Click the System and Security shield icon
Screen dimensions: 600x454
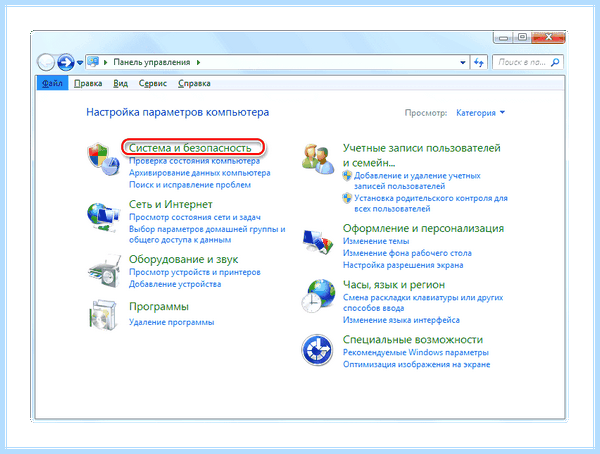103,159
